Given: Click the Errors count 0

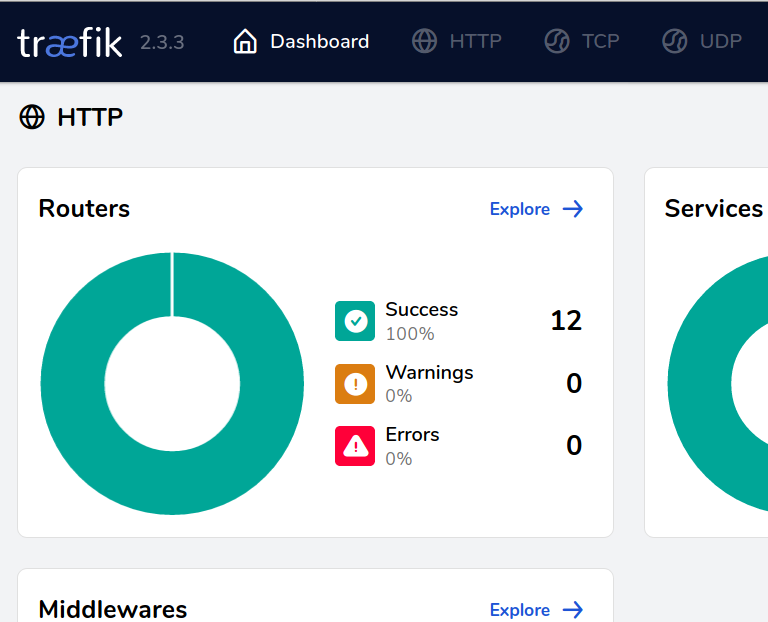Looking at the screenshot, I should coord(574,446).
